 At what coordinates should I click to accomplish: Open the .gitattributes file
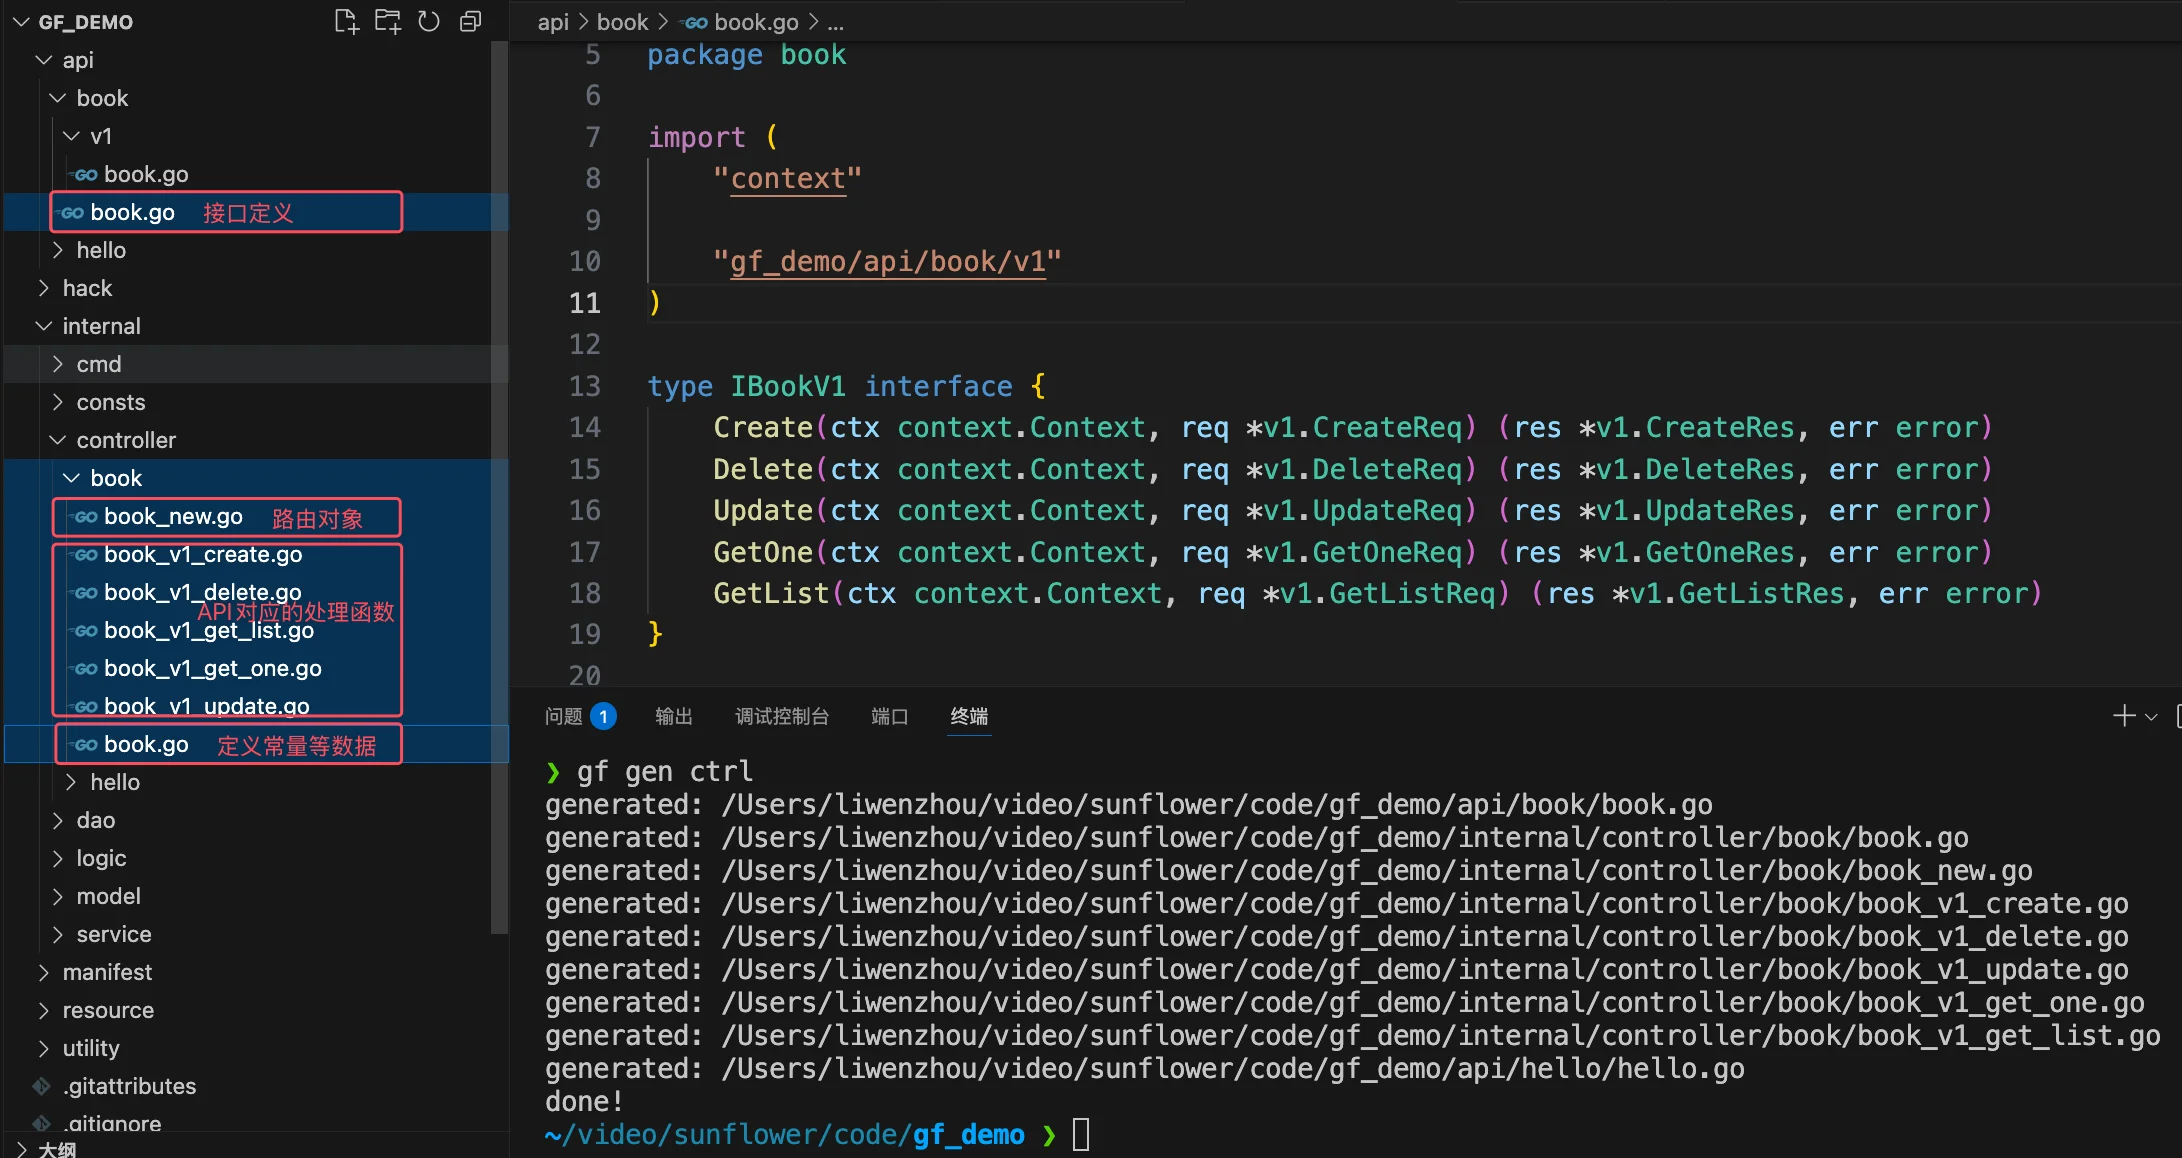[x=130, y=1086]
